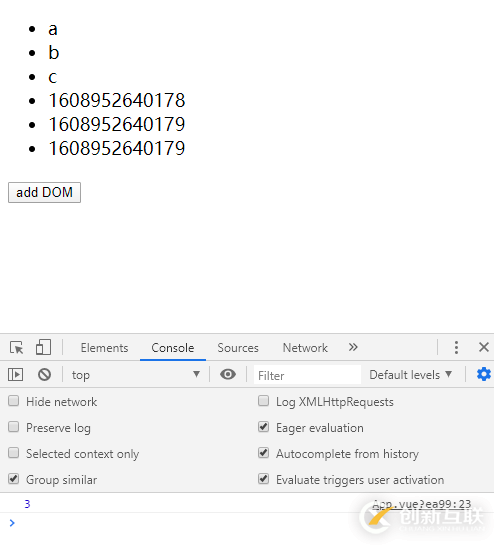
Task: Show the console sidebar panel icon
Action: 16,375
